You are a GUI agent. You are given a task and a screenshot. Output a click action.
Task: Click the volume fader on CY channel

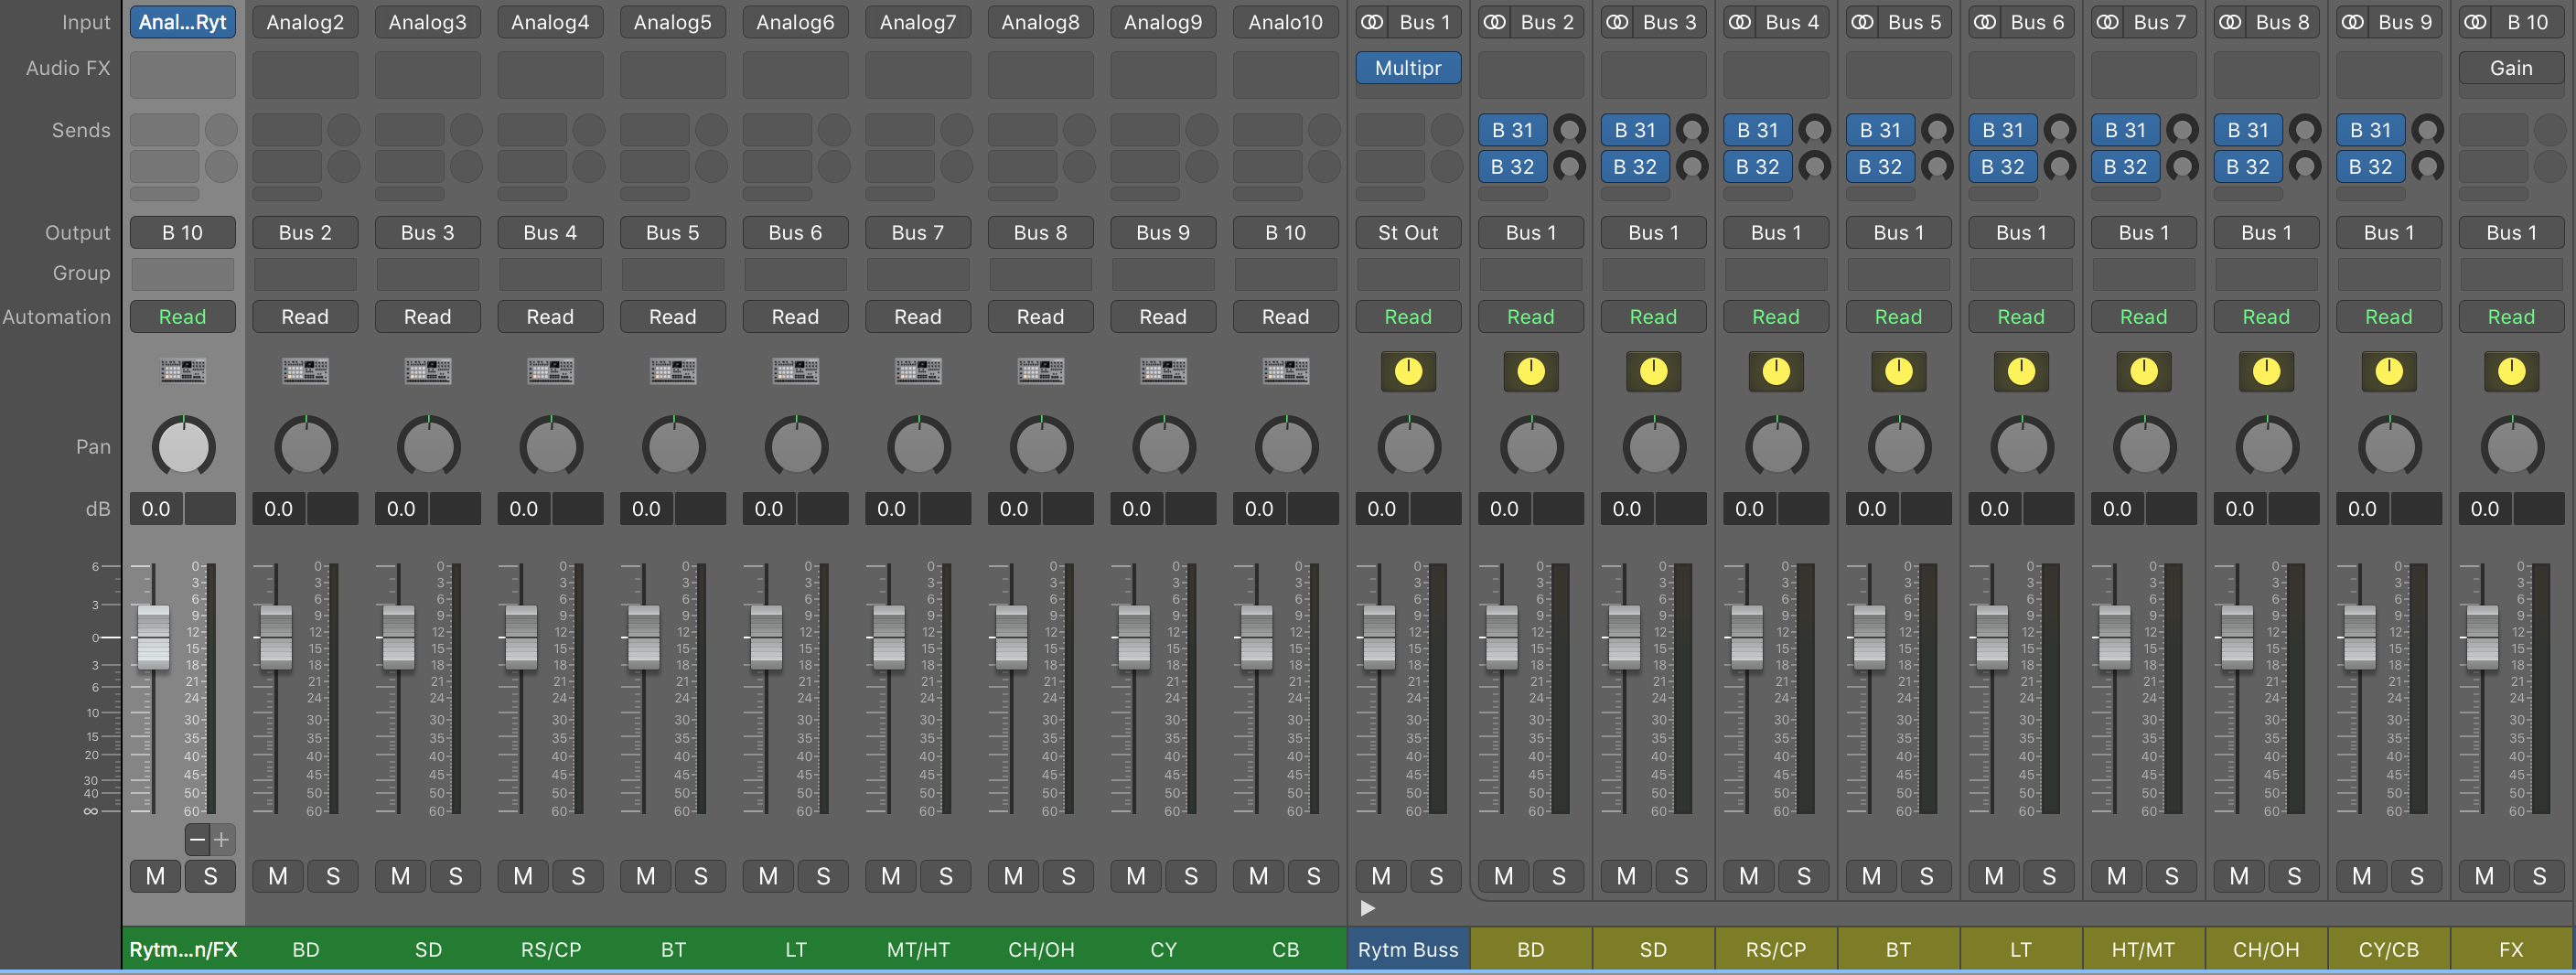pos(1134,638)
